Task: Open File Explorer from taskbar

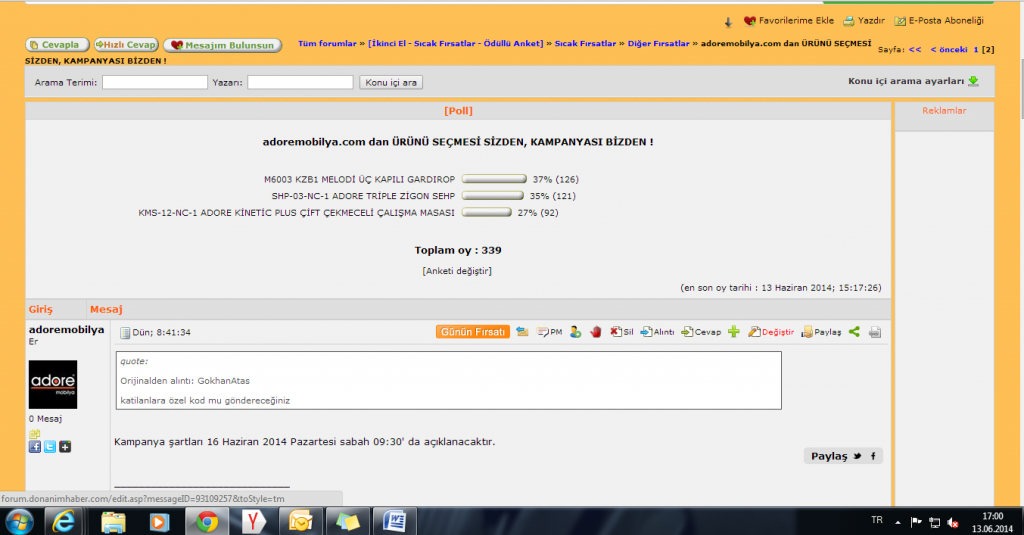Action: [113, 522]
